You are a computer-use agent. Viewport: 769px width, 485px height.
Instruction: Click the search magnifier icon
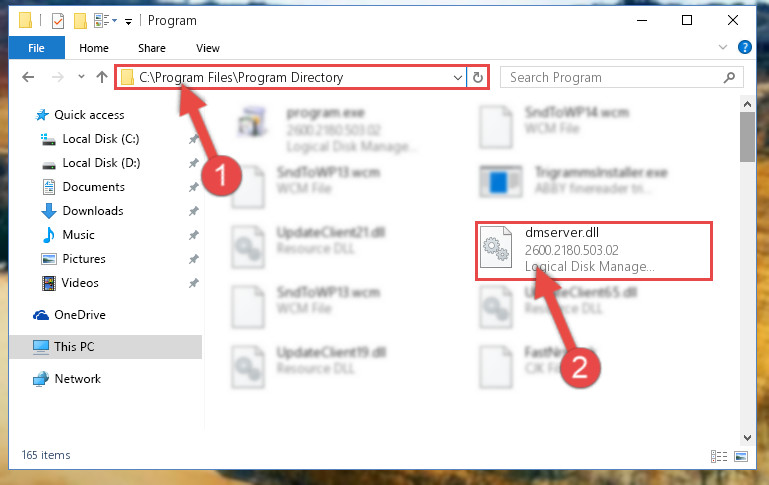pyautogui.click(x=729, y=77)
